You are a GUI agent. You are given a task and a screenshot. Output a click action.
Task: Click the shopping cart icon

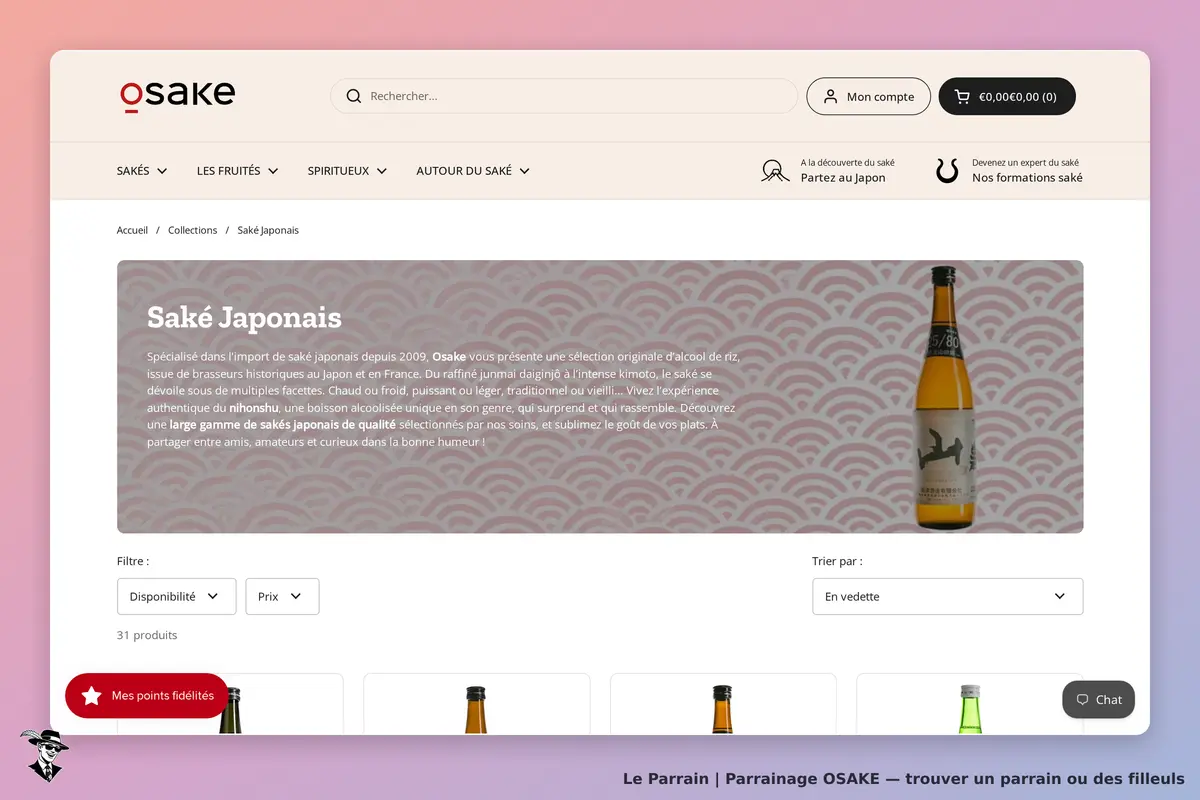coord(962,97)
